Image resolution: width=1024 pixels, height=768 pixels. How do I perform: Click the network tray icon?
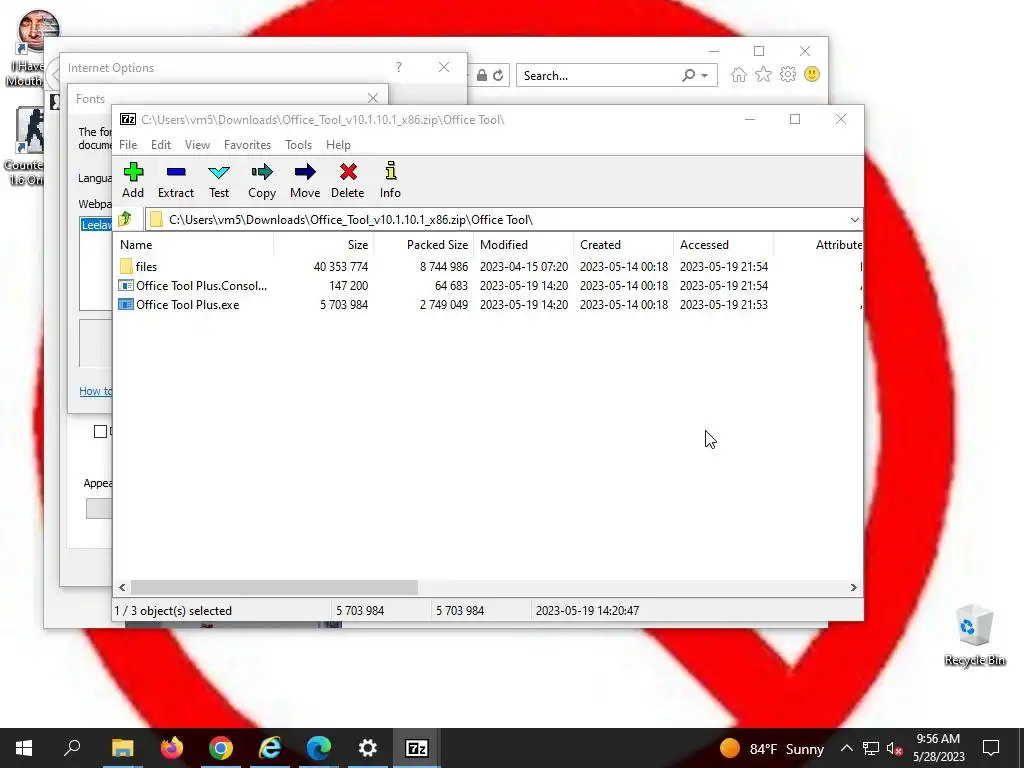[871, 748]
